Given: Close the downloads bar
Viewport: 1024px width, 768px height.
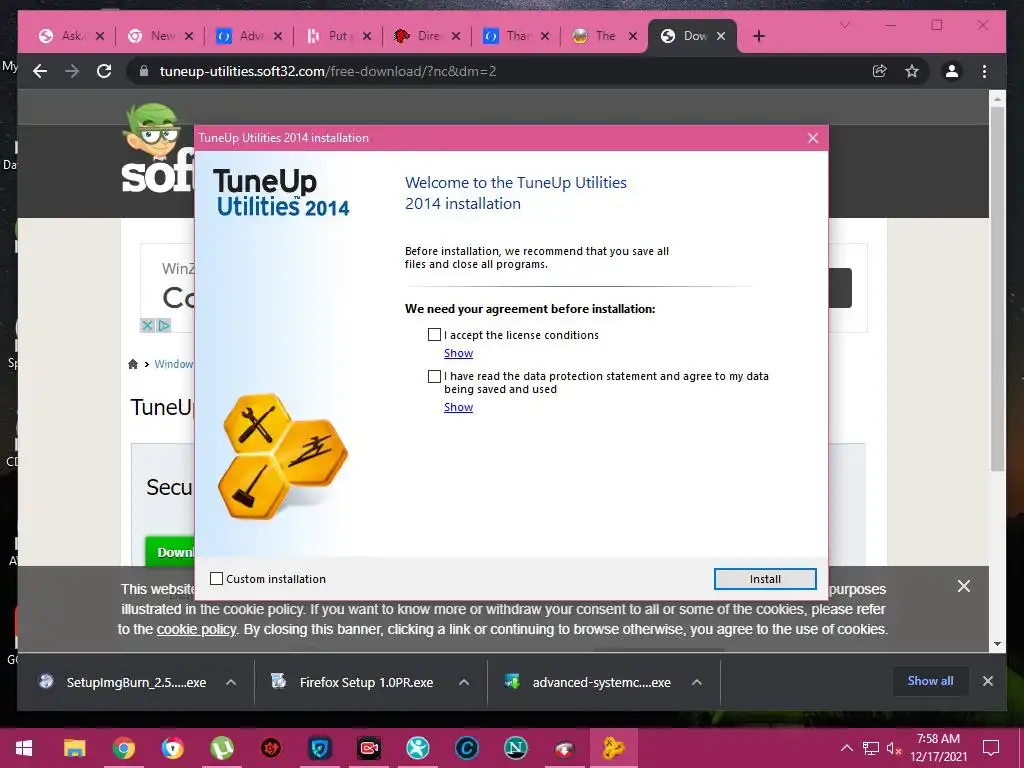Looking at the screenshot, I should point(987,681).
